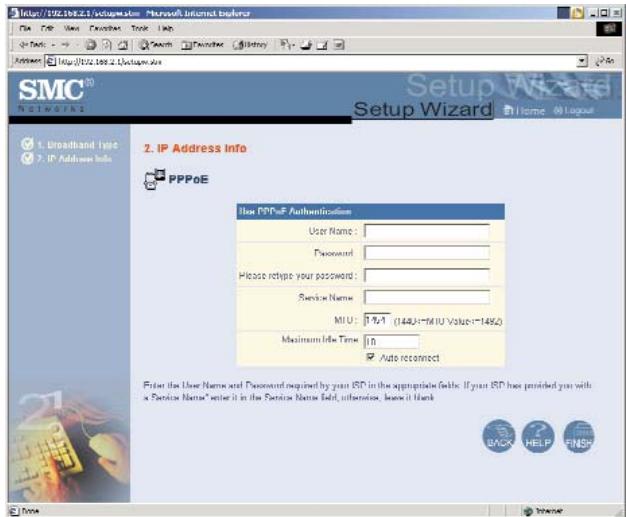Screen dimensions: 626x517
Task: Click the retype your password field
Action: click(427, 275)
